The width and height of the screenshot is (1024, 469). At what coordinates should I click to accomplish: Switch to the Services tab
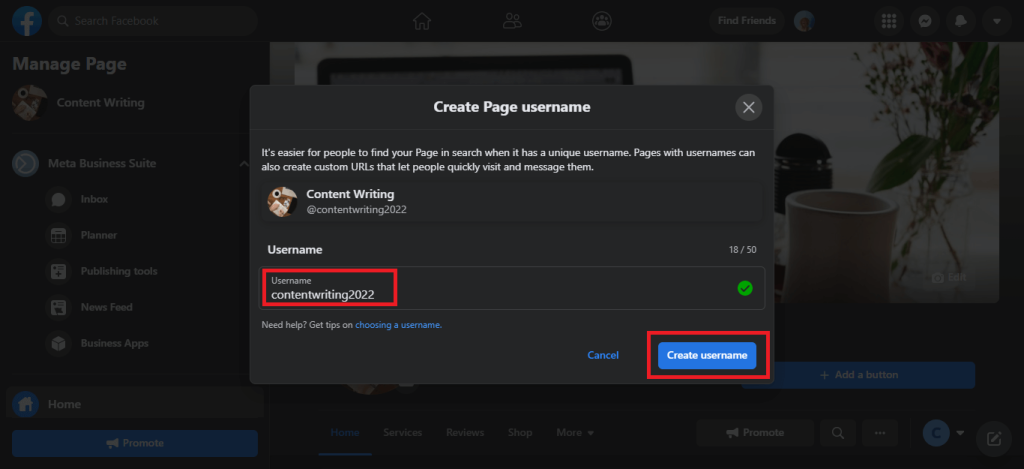[402, 432]
